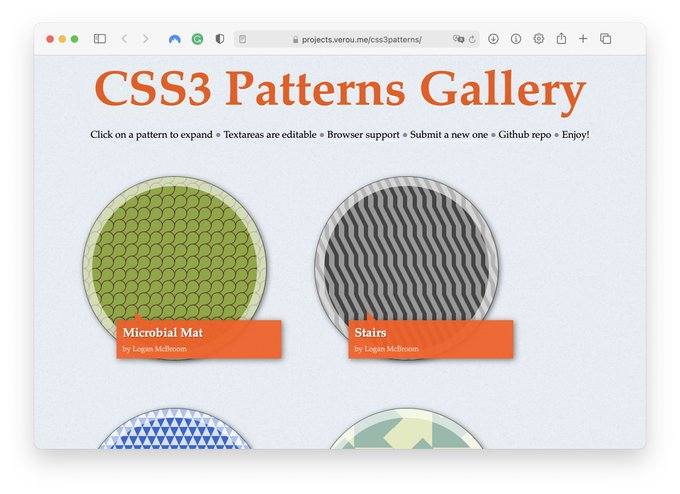Viewport: 680px width, 494px height.
Task: Open the Submit a new one link
Action: pyautogui.click(x=449, y=134)
